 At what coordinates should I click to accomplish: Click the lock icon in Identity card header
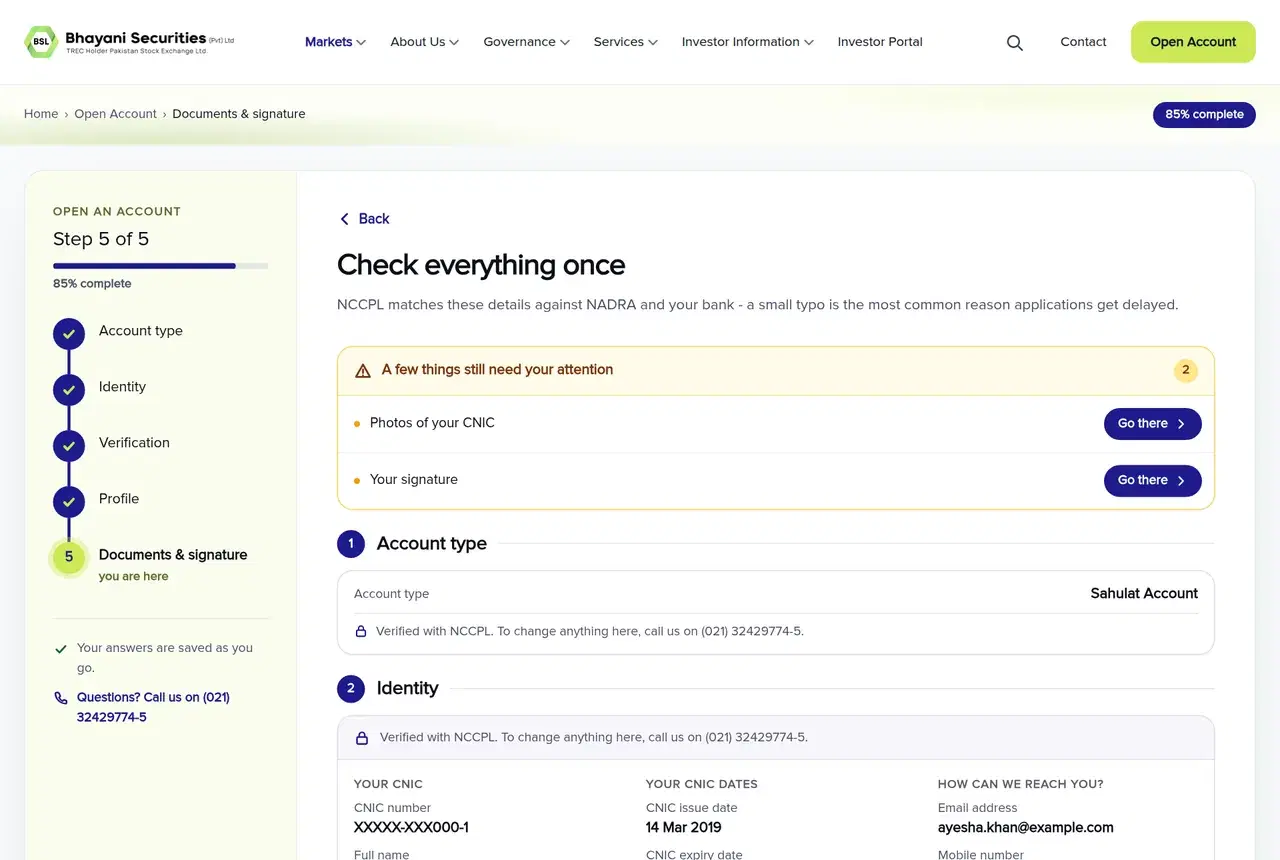[363, 738]
